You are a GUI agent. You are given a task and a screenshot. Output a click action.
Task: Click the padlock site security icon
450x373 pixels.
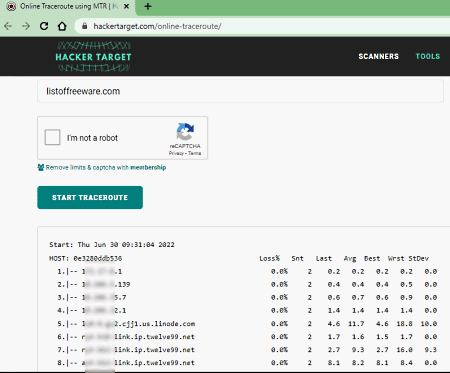click(x=85, y=26)
